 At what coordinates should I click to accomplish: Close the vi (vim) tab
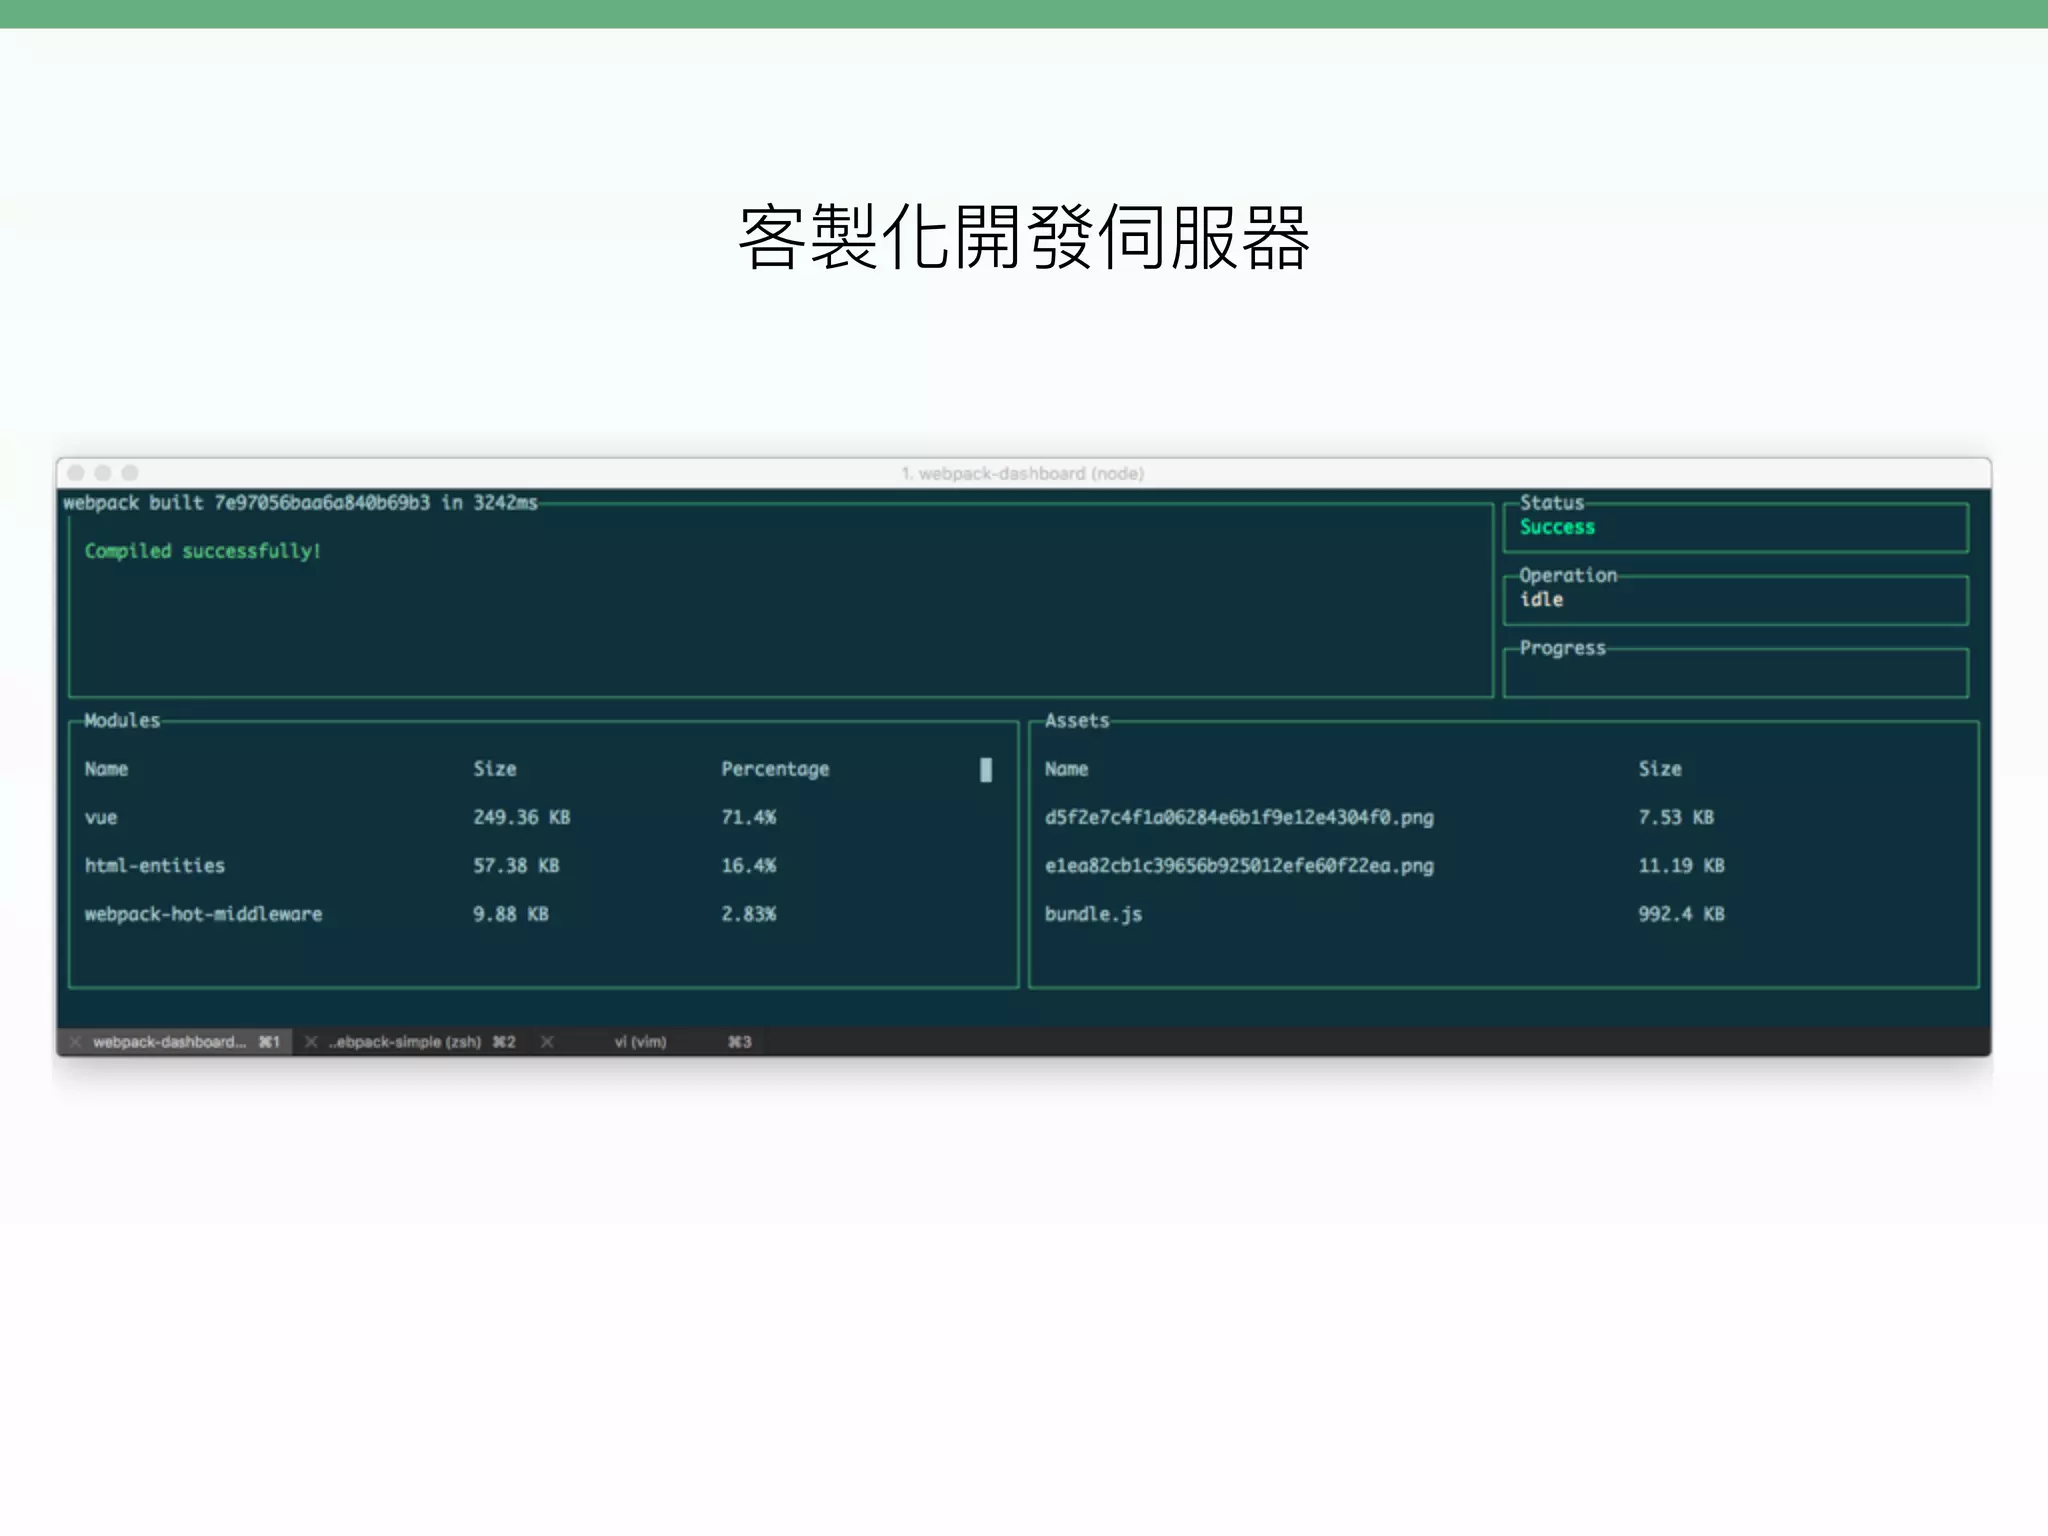pos(547,1042)
